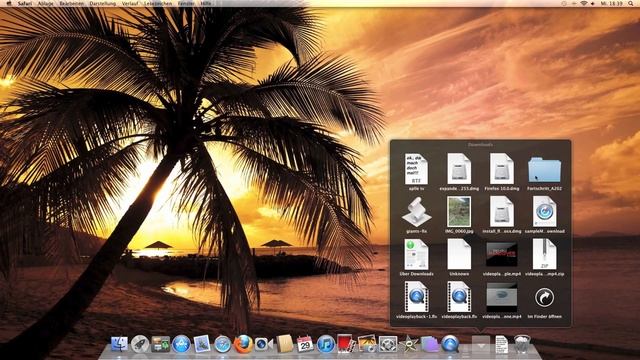
Task: Click the Im Finder öffnen arrow button
Action: click(544, 298)
